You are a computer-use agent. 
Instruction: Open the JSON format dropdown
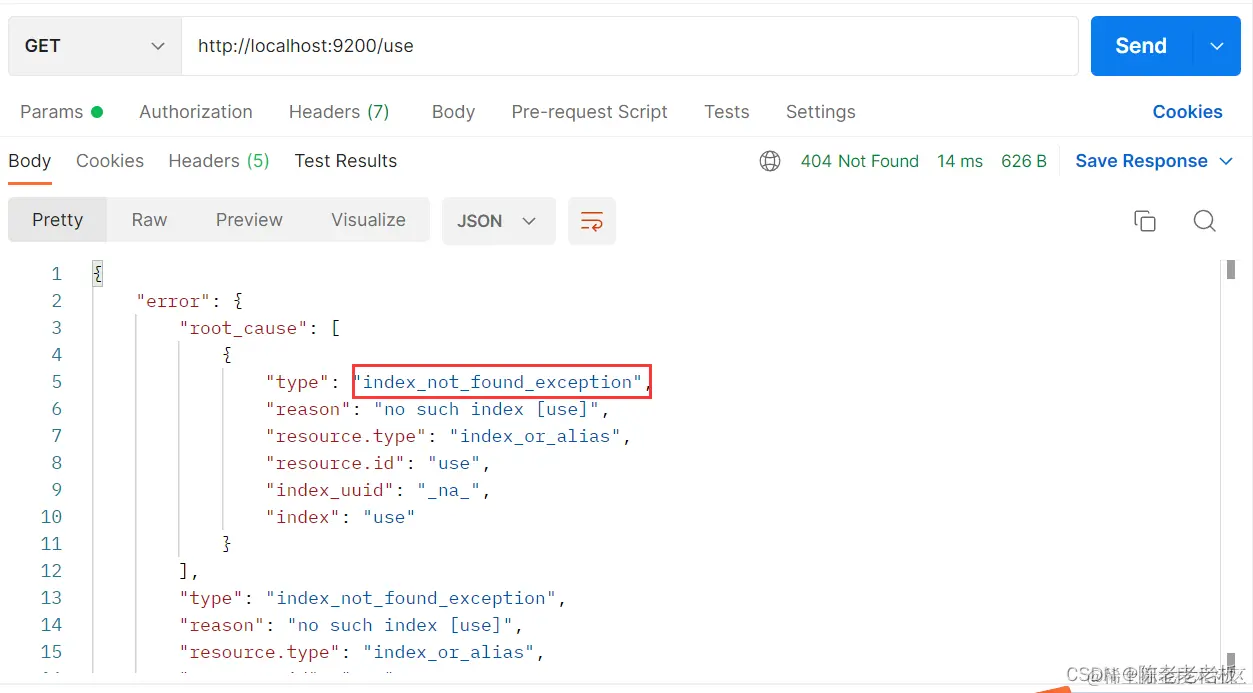499,221
